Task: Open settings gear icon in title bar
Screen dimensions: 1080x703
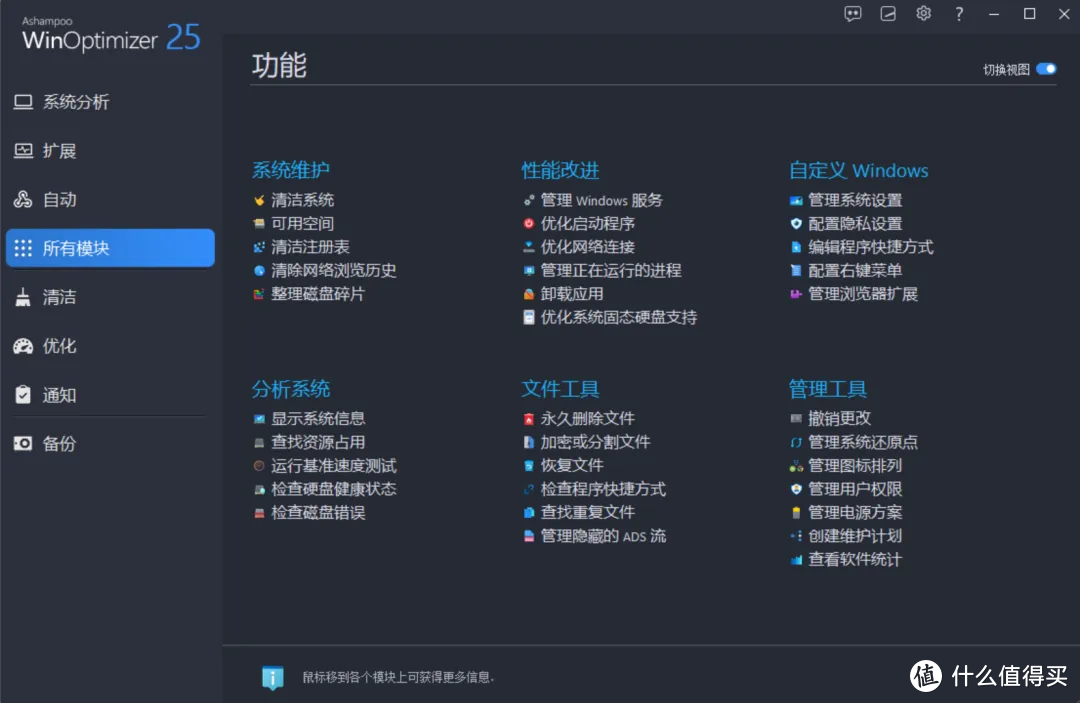Action: (923, 14)
